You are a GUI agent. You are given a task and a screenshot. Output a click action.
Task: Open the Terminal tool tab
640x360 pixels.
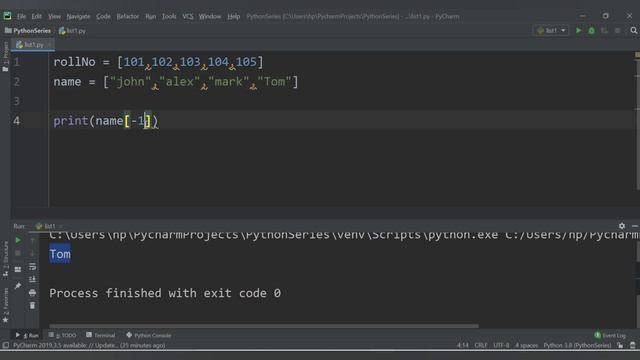tap(100, 335)
